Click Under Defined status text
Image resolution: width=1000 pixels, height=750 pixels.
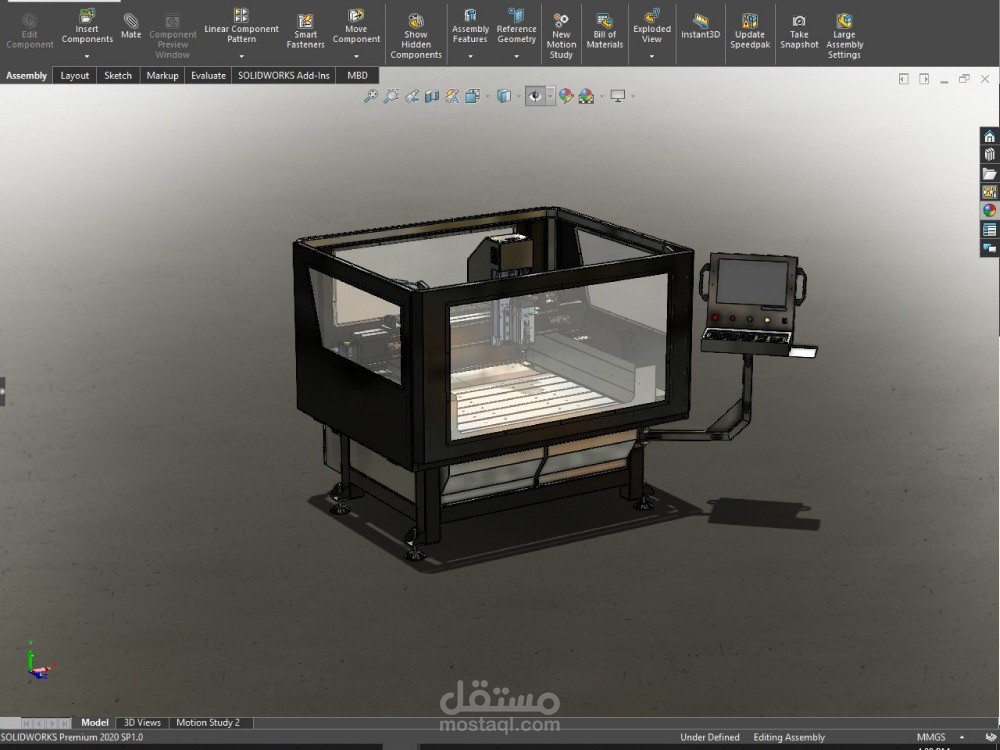(710, 737)
